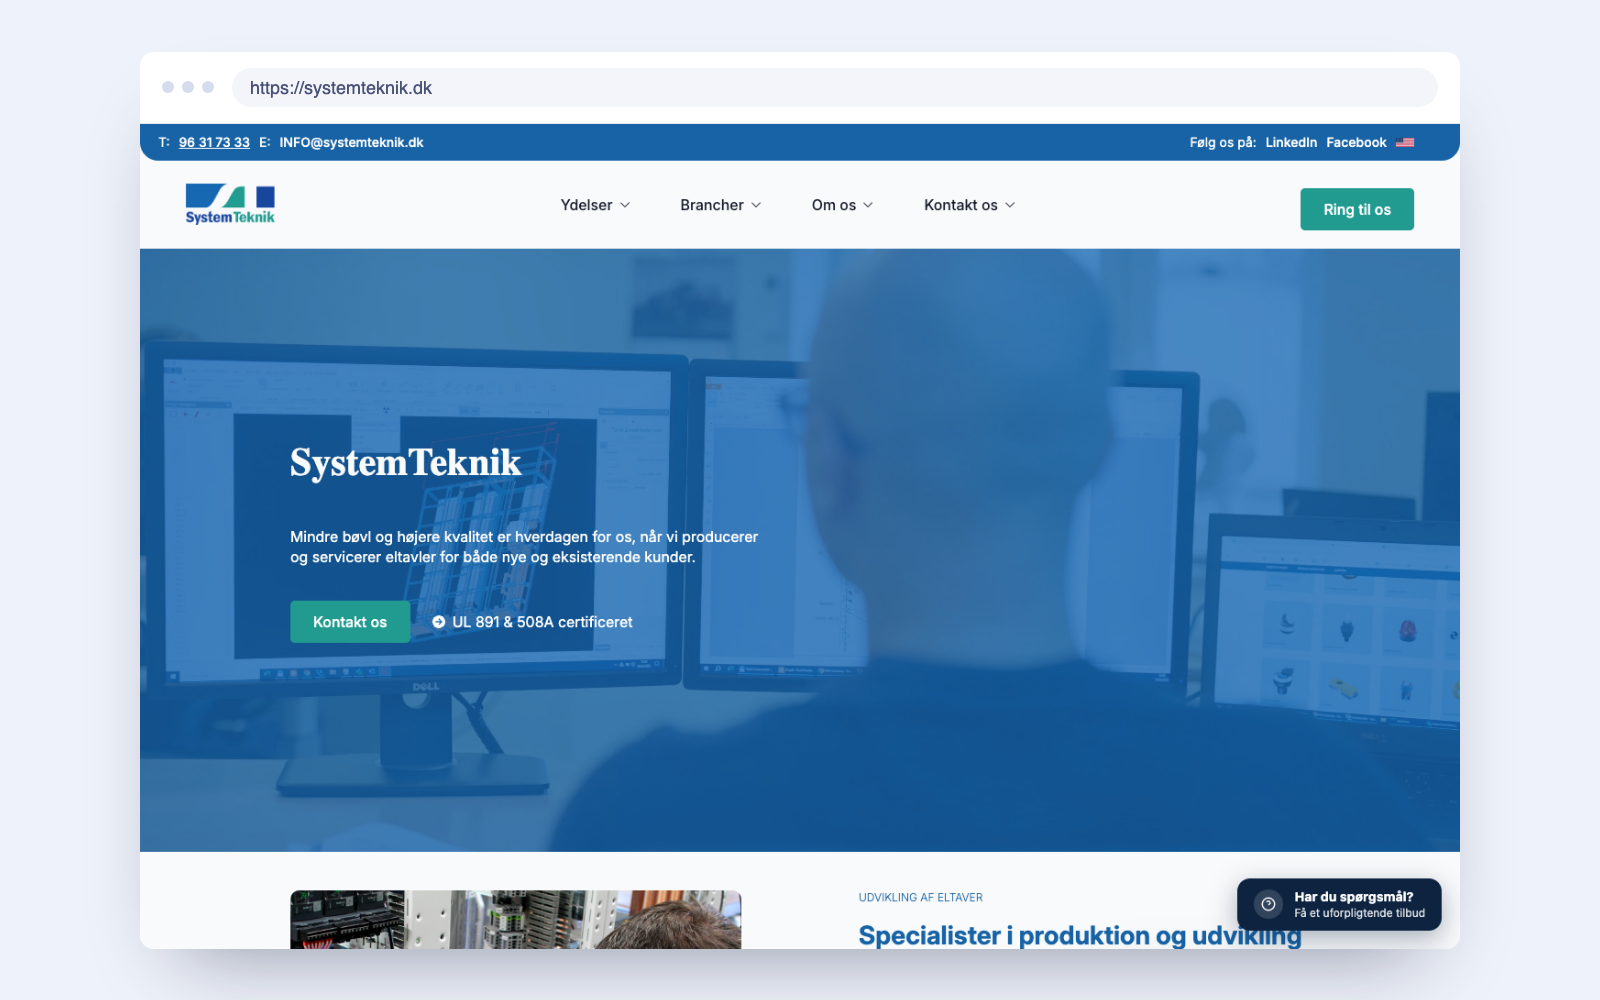The width and height of the screenshot is (1600, 1000).
Task: Open the Om os menu item
Action: tap(834, 205)
